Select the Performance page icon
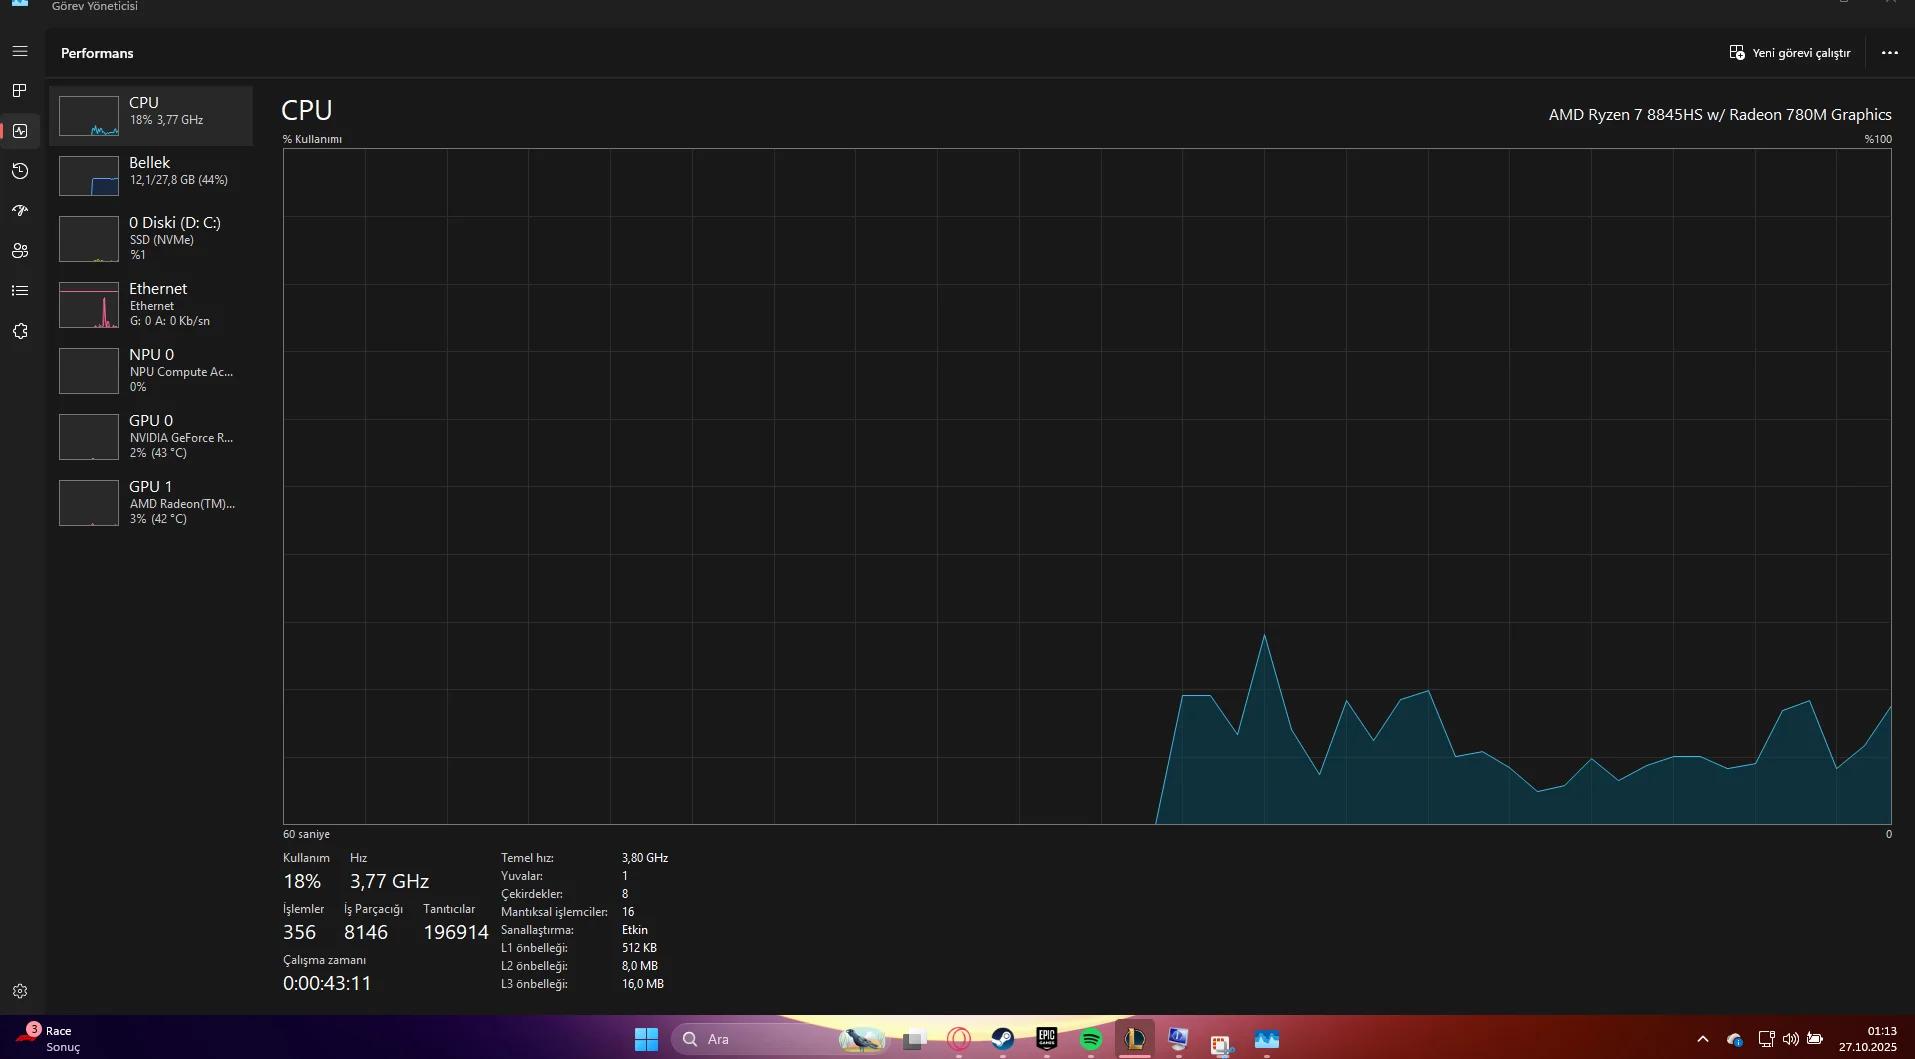 (x=20, y=131)
